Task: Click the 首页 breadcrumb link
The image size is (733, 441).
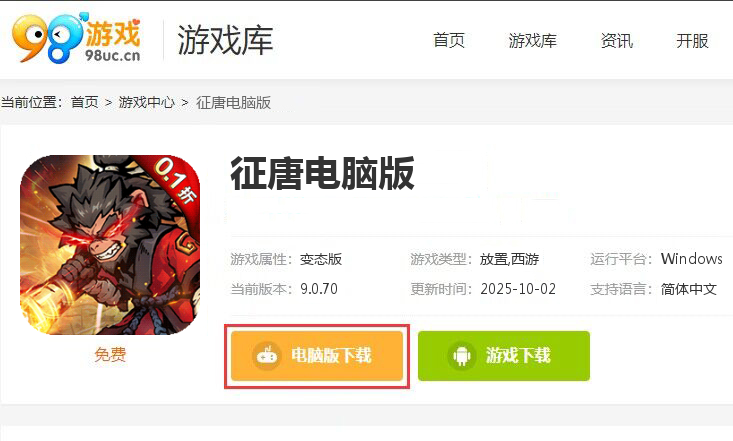Action: [x=85, y=102]
